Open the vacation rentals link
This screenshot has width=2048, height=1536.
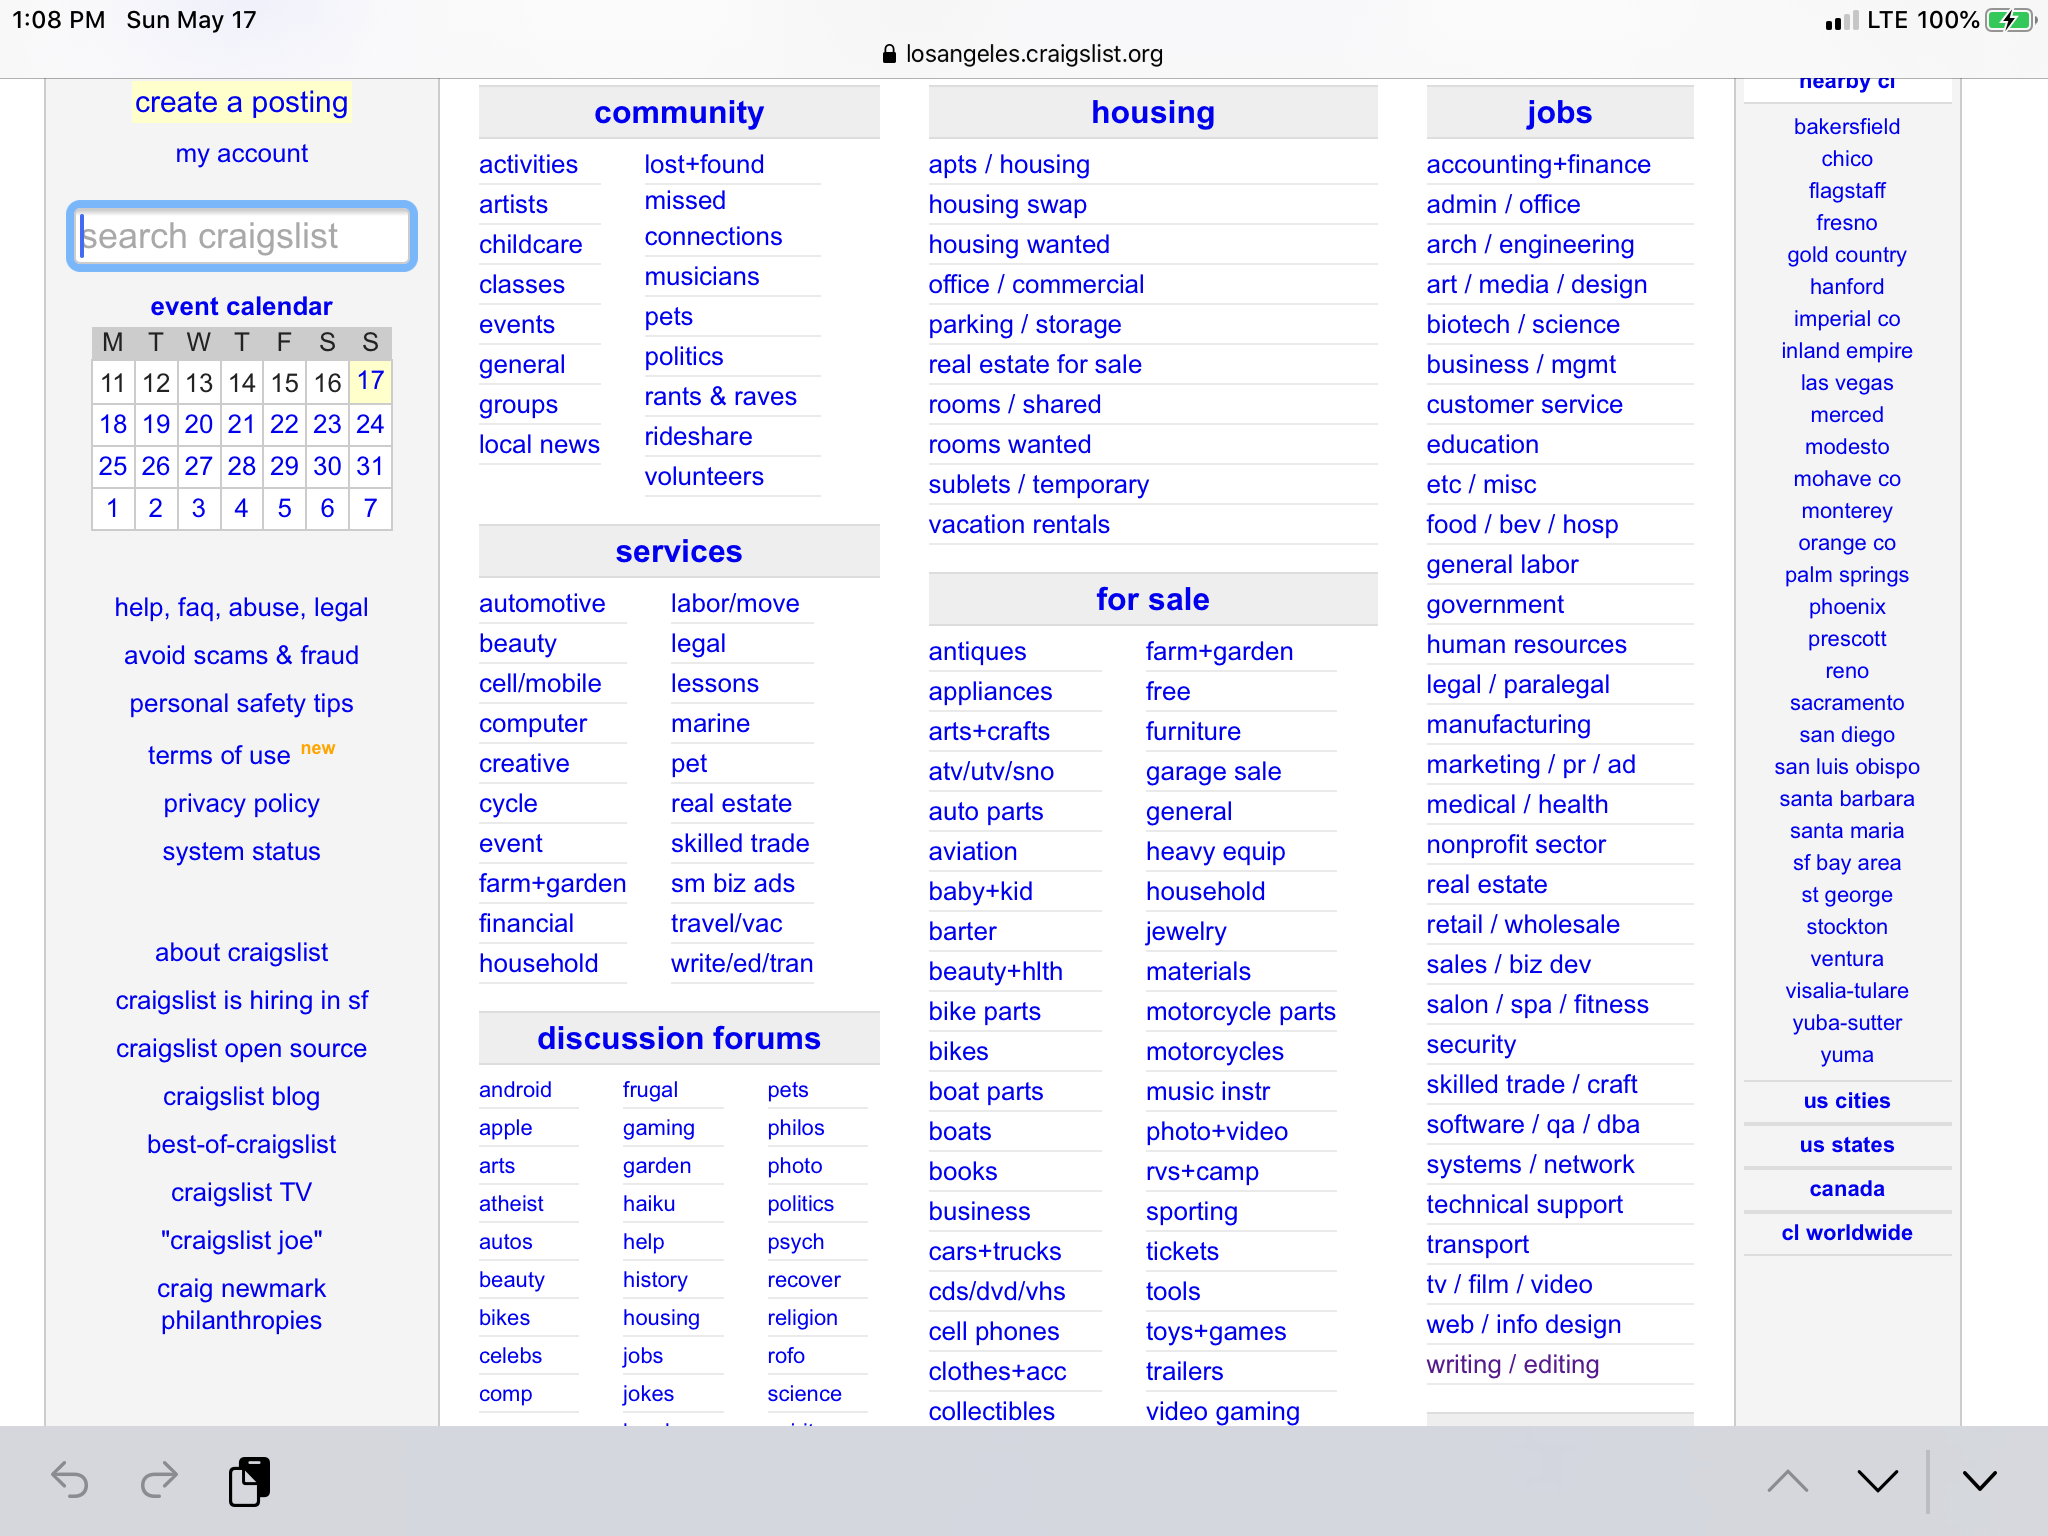point(1019,524)
